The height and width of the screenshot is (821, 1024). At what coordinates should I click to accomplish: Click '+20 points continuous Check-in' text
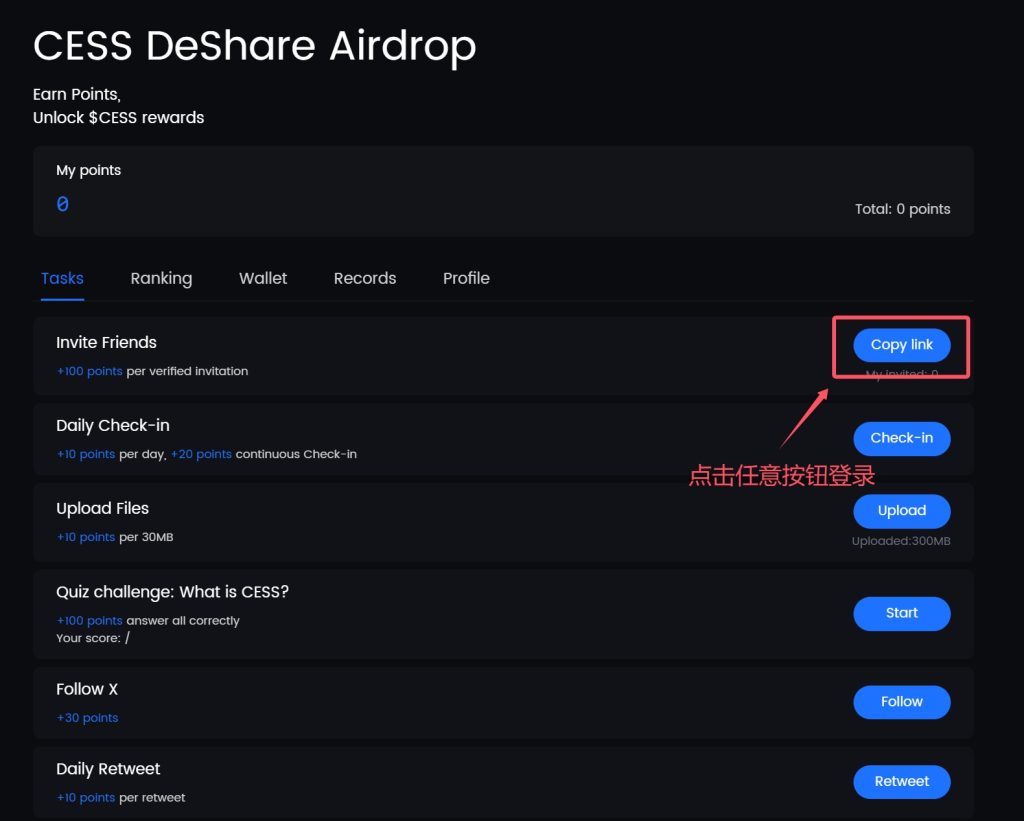pos(264,454)
